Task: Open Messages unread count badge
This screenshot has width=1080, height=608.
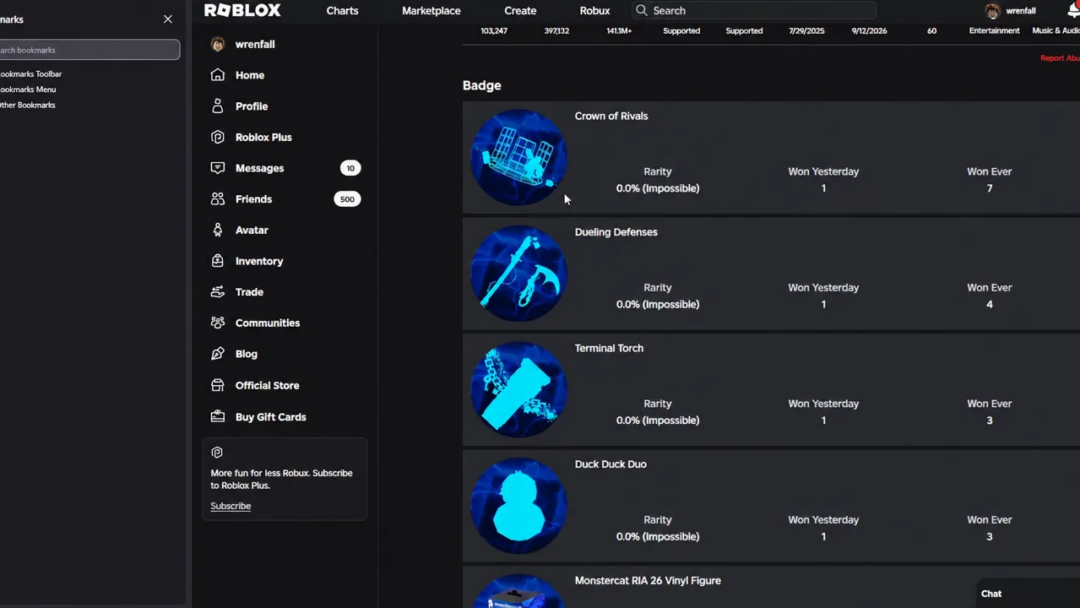Action: tap(350, 168)
